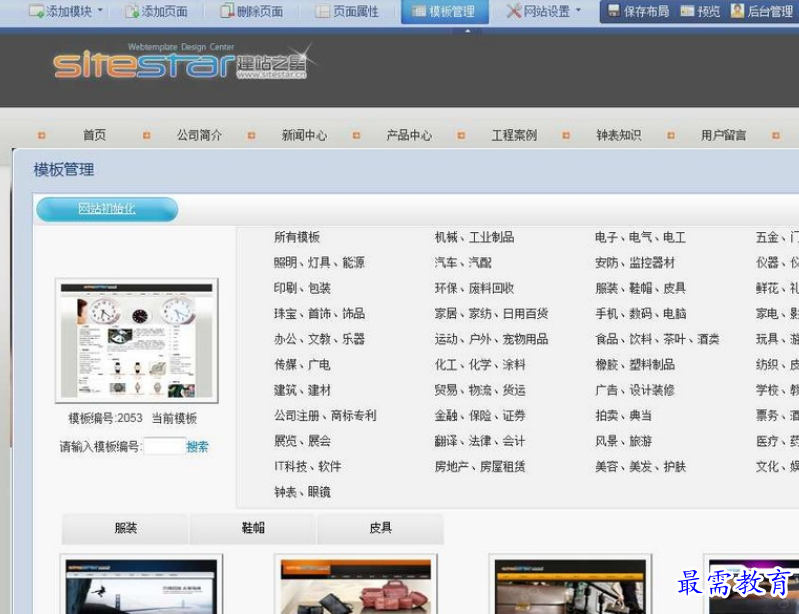Image resolution: width=799 pixels, height=614 pixels.
Task: Select 办公、文教、乐器 category
Action: pos(319,339)
